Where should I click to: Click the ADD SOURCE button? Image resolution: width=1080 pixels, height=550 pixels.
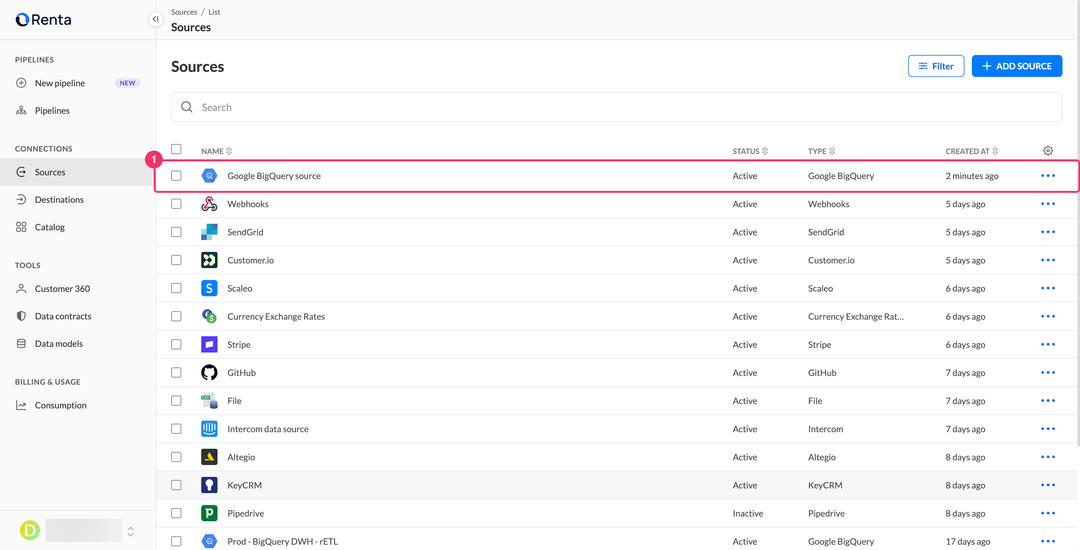[1017, 66]
